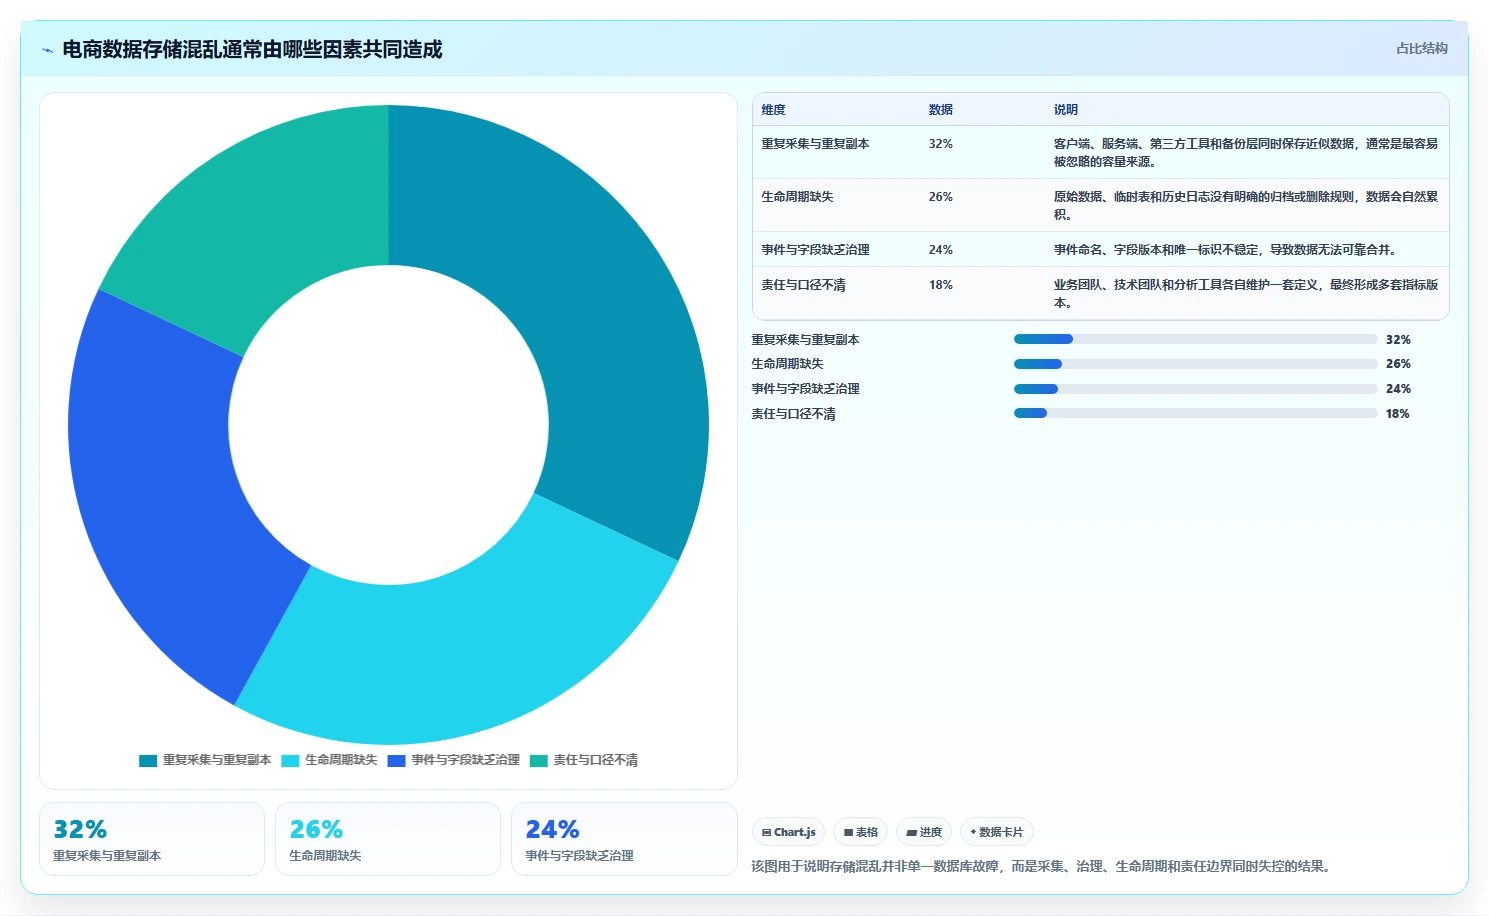
Task: Click description starting 客户端、服务端
Action: (1246, 153)
